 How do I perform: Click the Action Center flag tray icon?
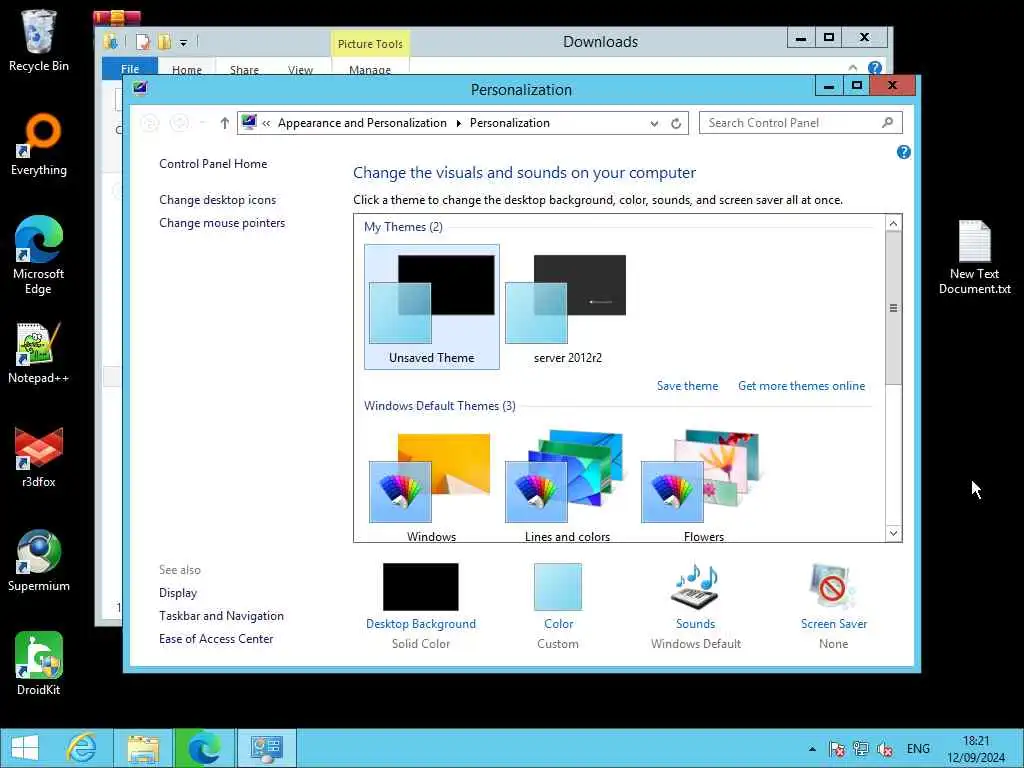click(837, 749)
